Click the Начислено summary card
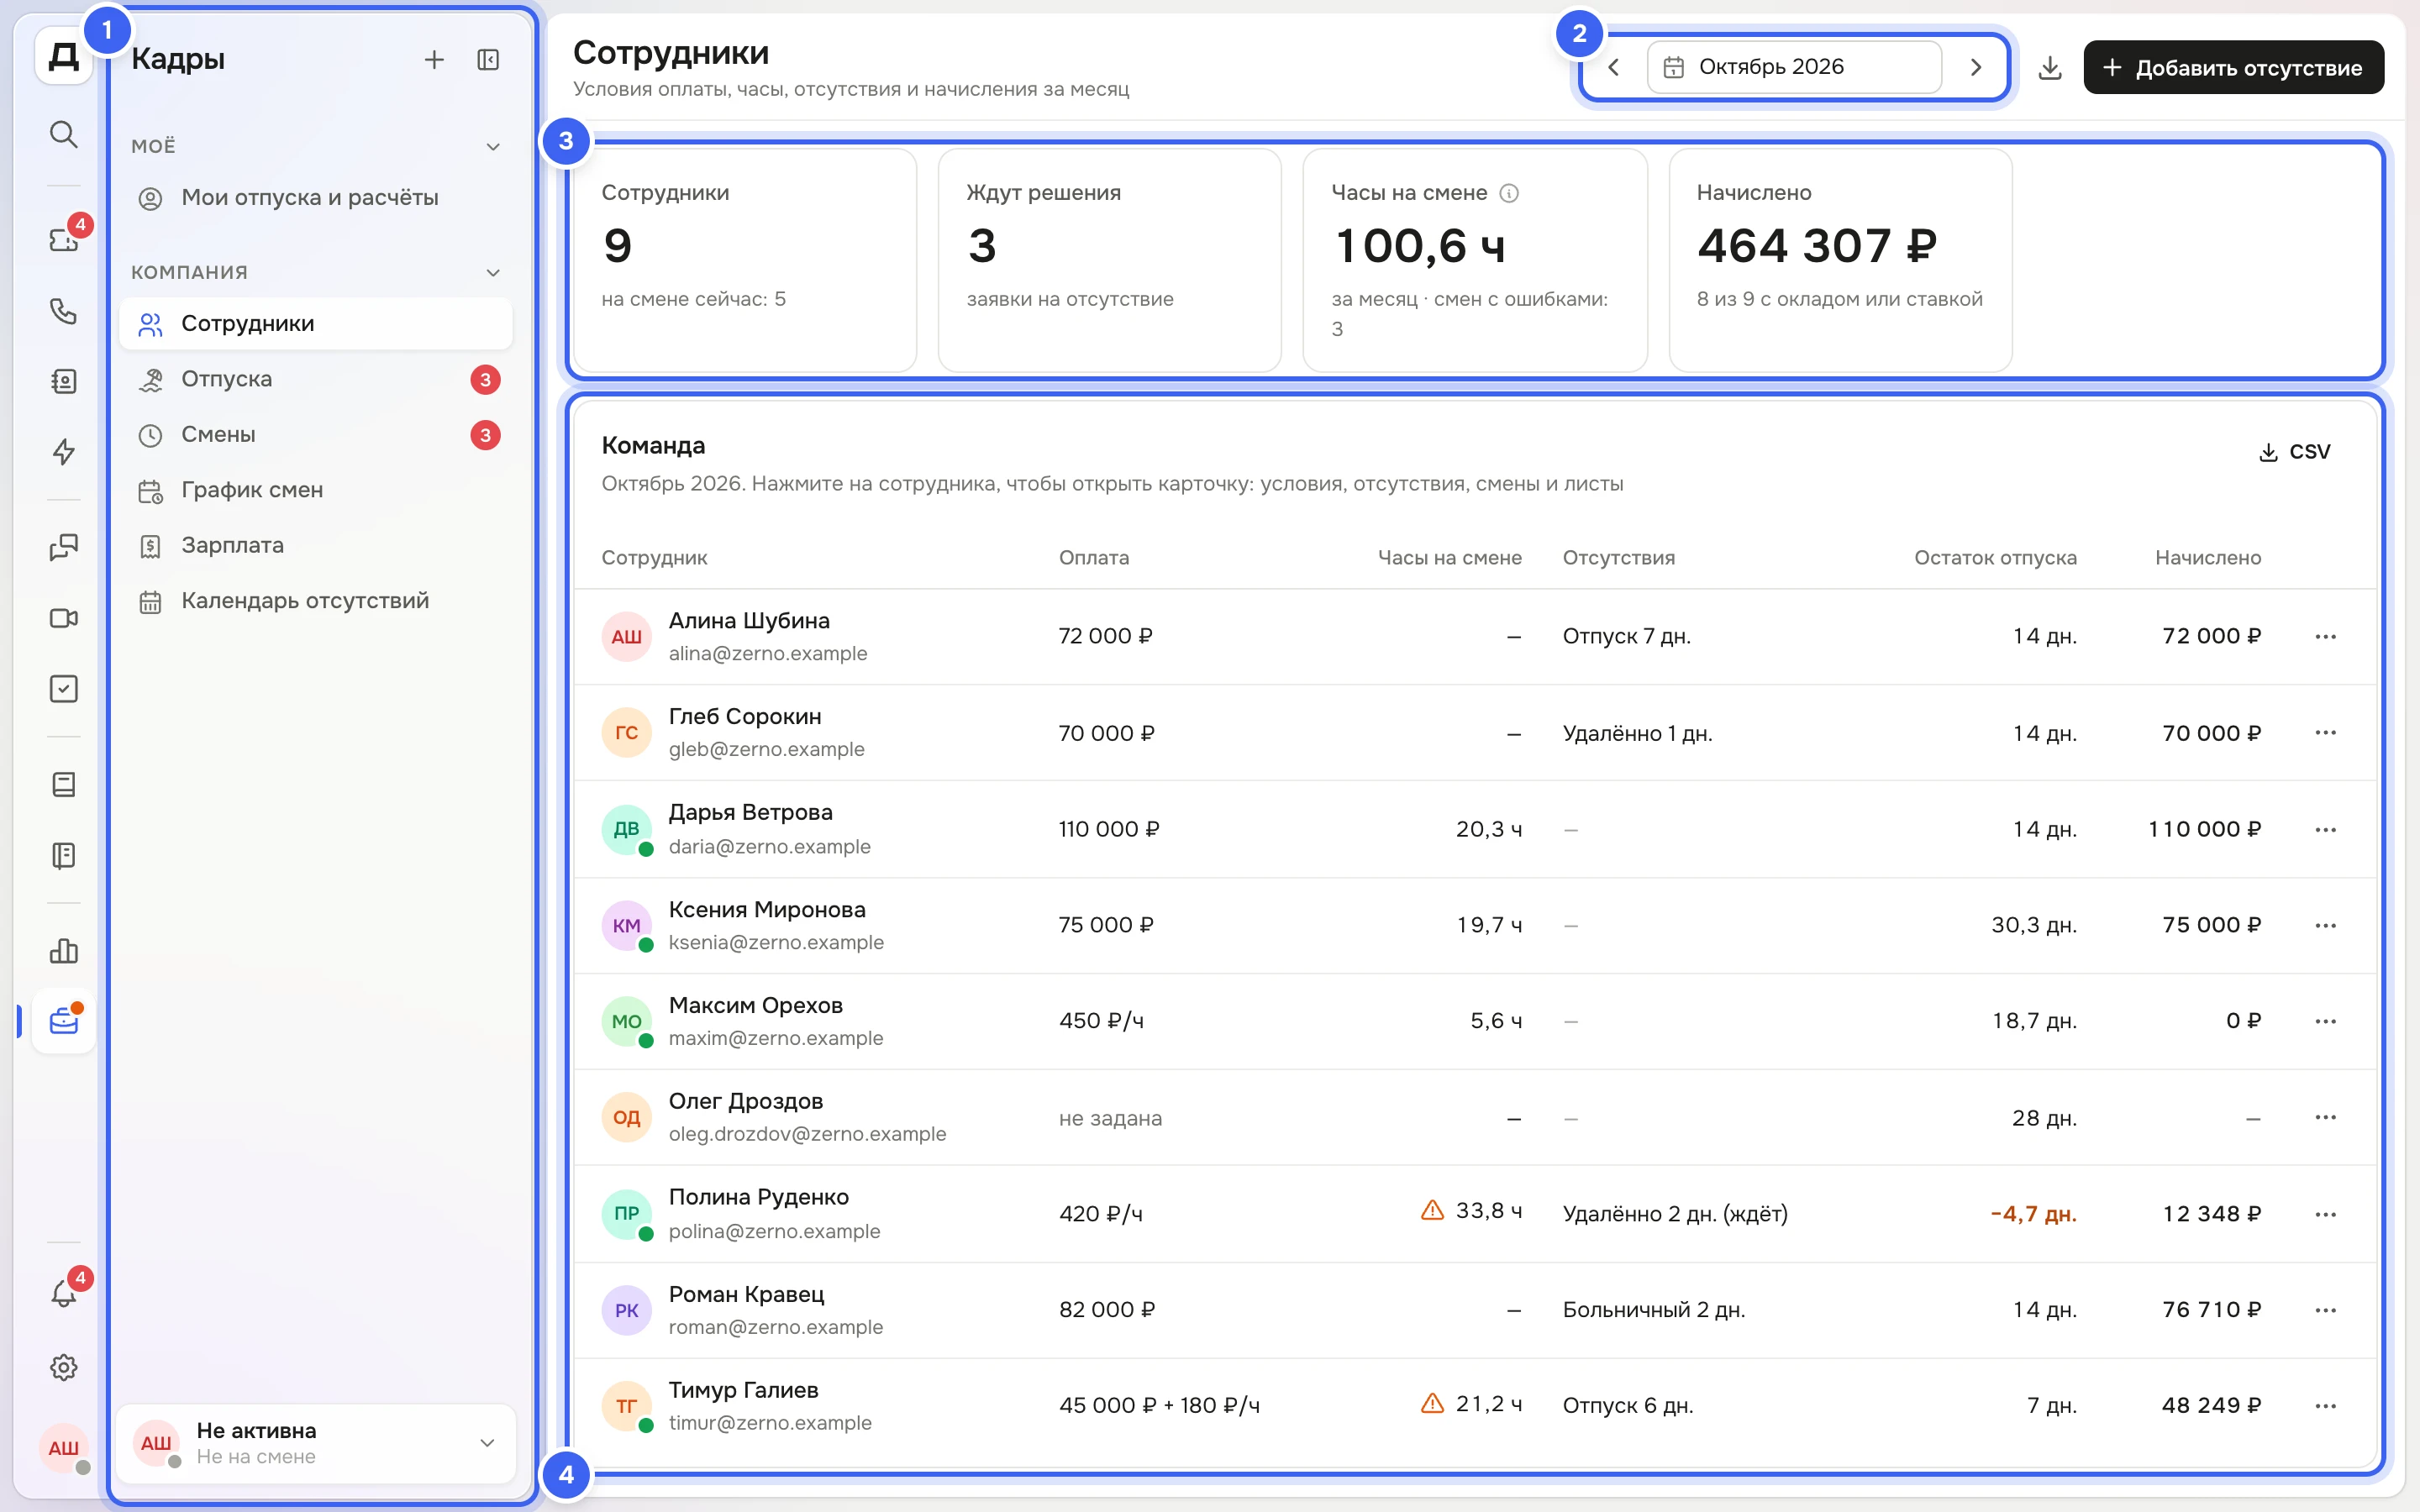The image size is (2420, 1512). tap(1840, 260)
